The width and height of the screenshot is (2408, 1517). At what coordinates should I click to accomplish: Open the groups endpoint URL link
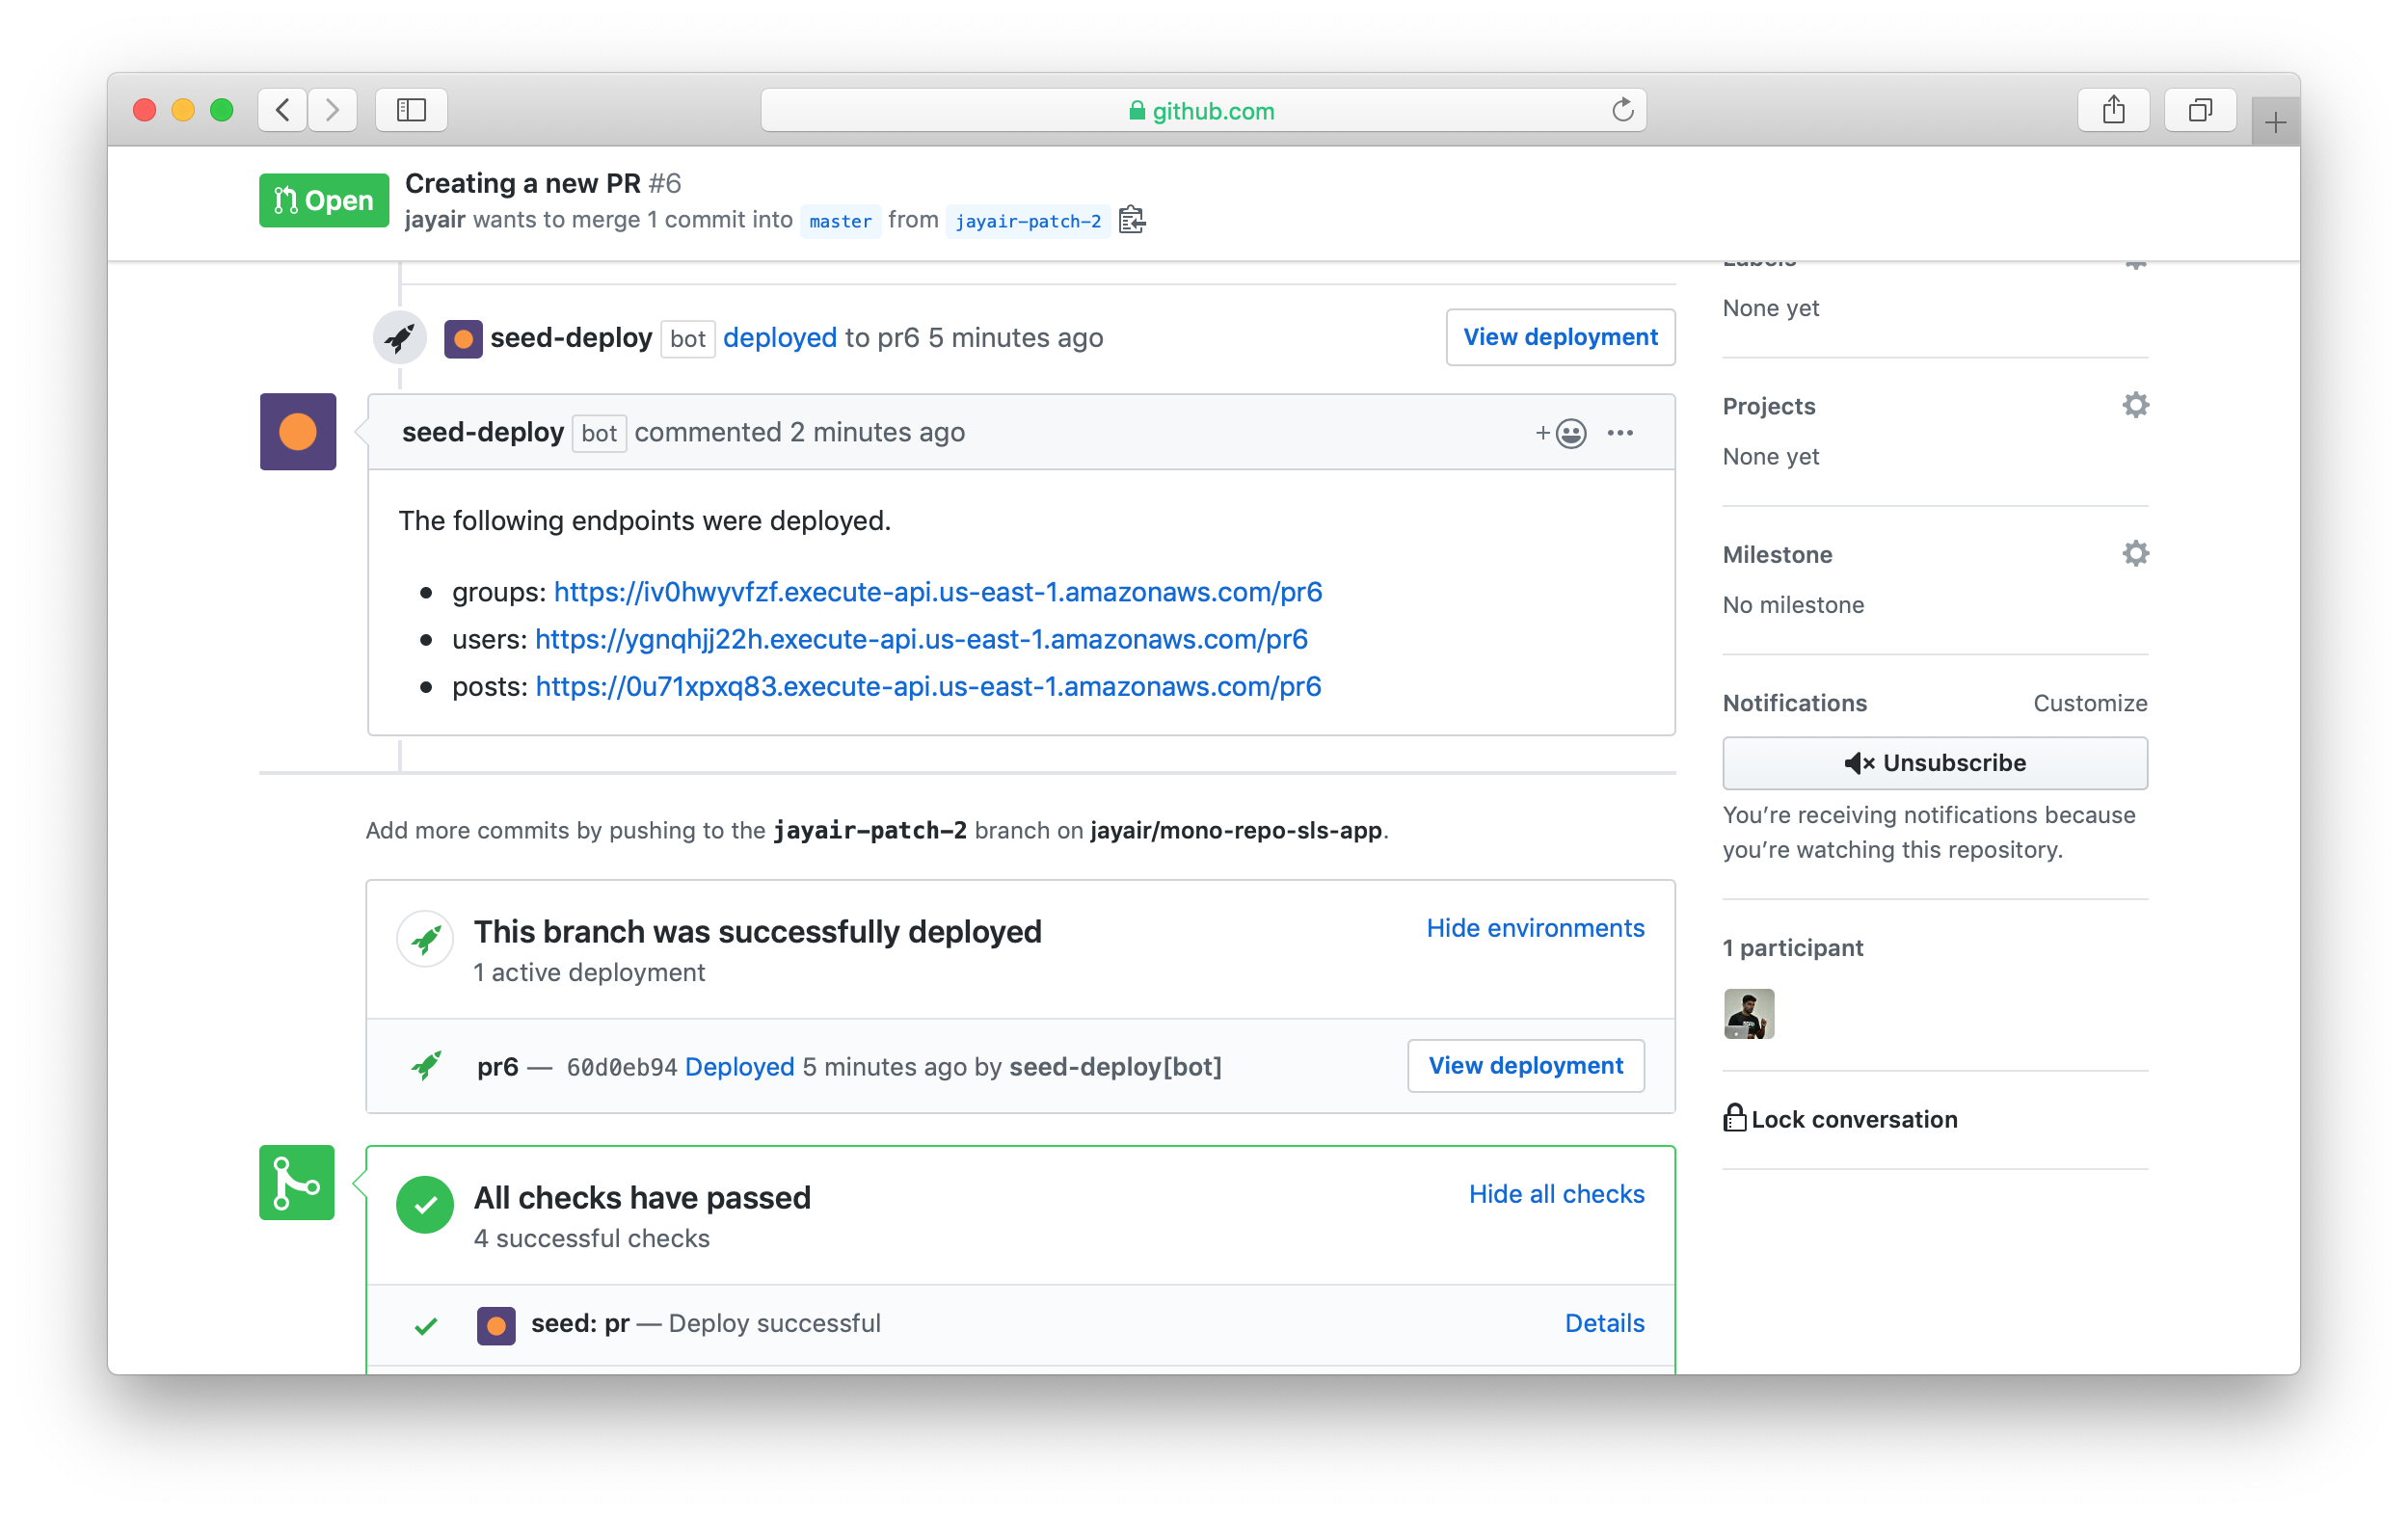point(937,592)
